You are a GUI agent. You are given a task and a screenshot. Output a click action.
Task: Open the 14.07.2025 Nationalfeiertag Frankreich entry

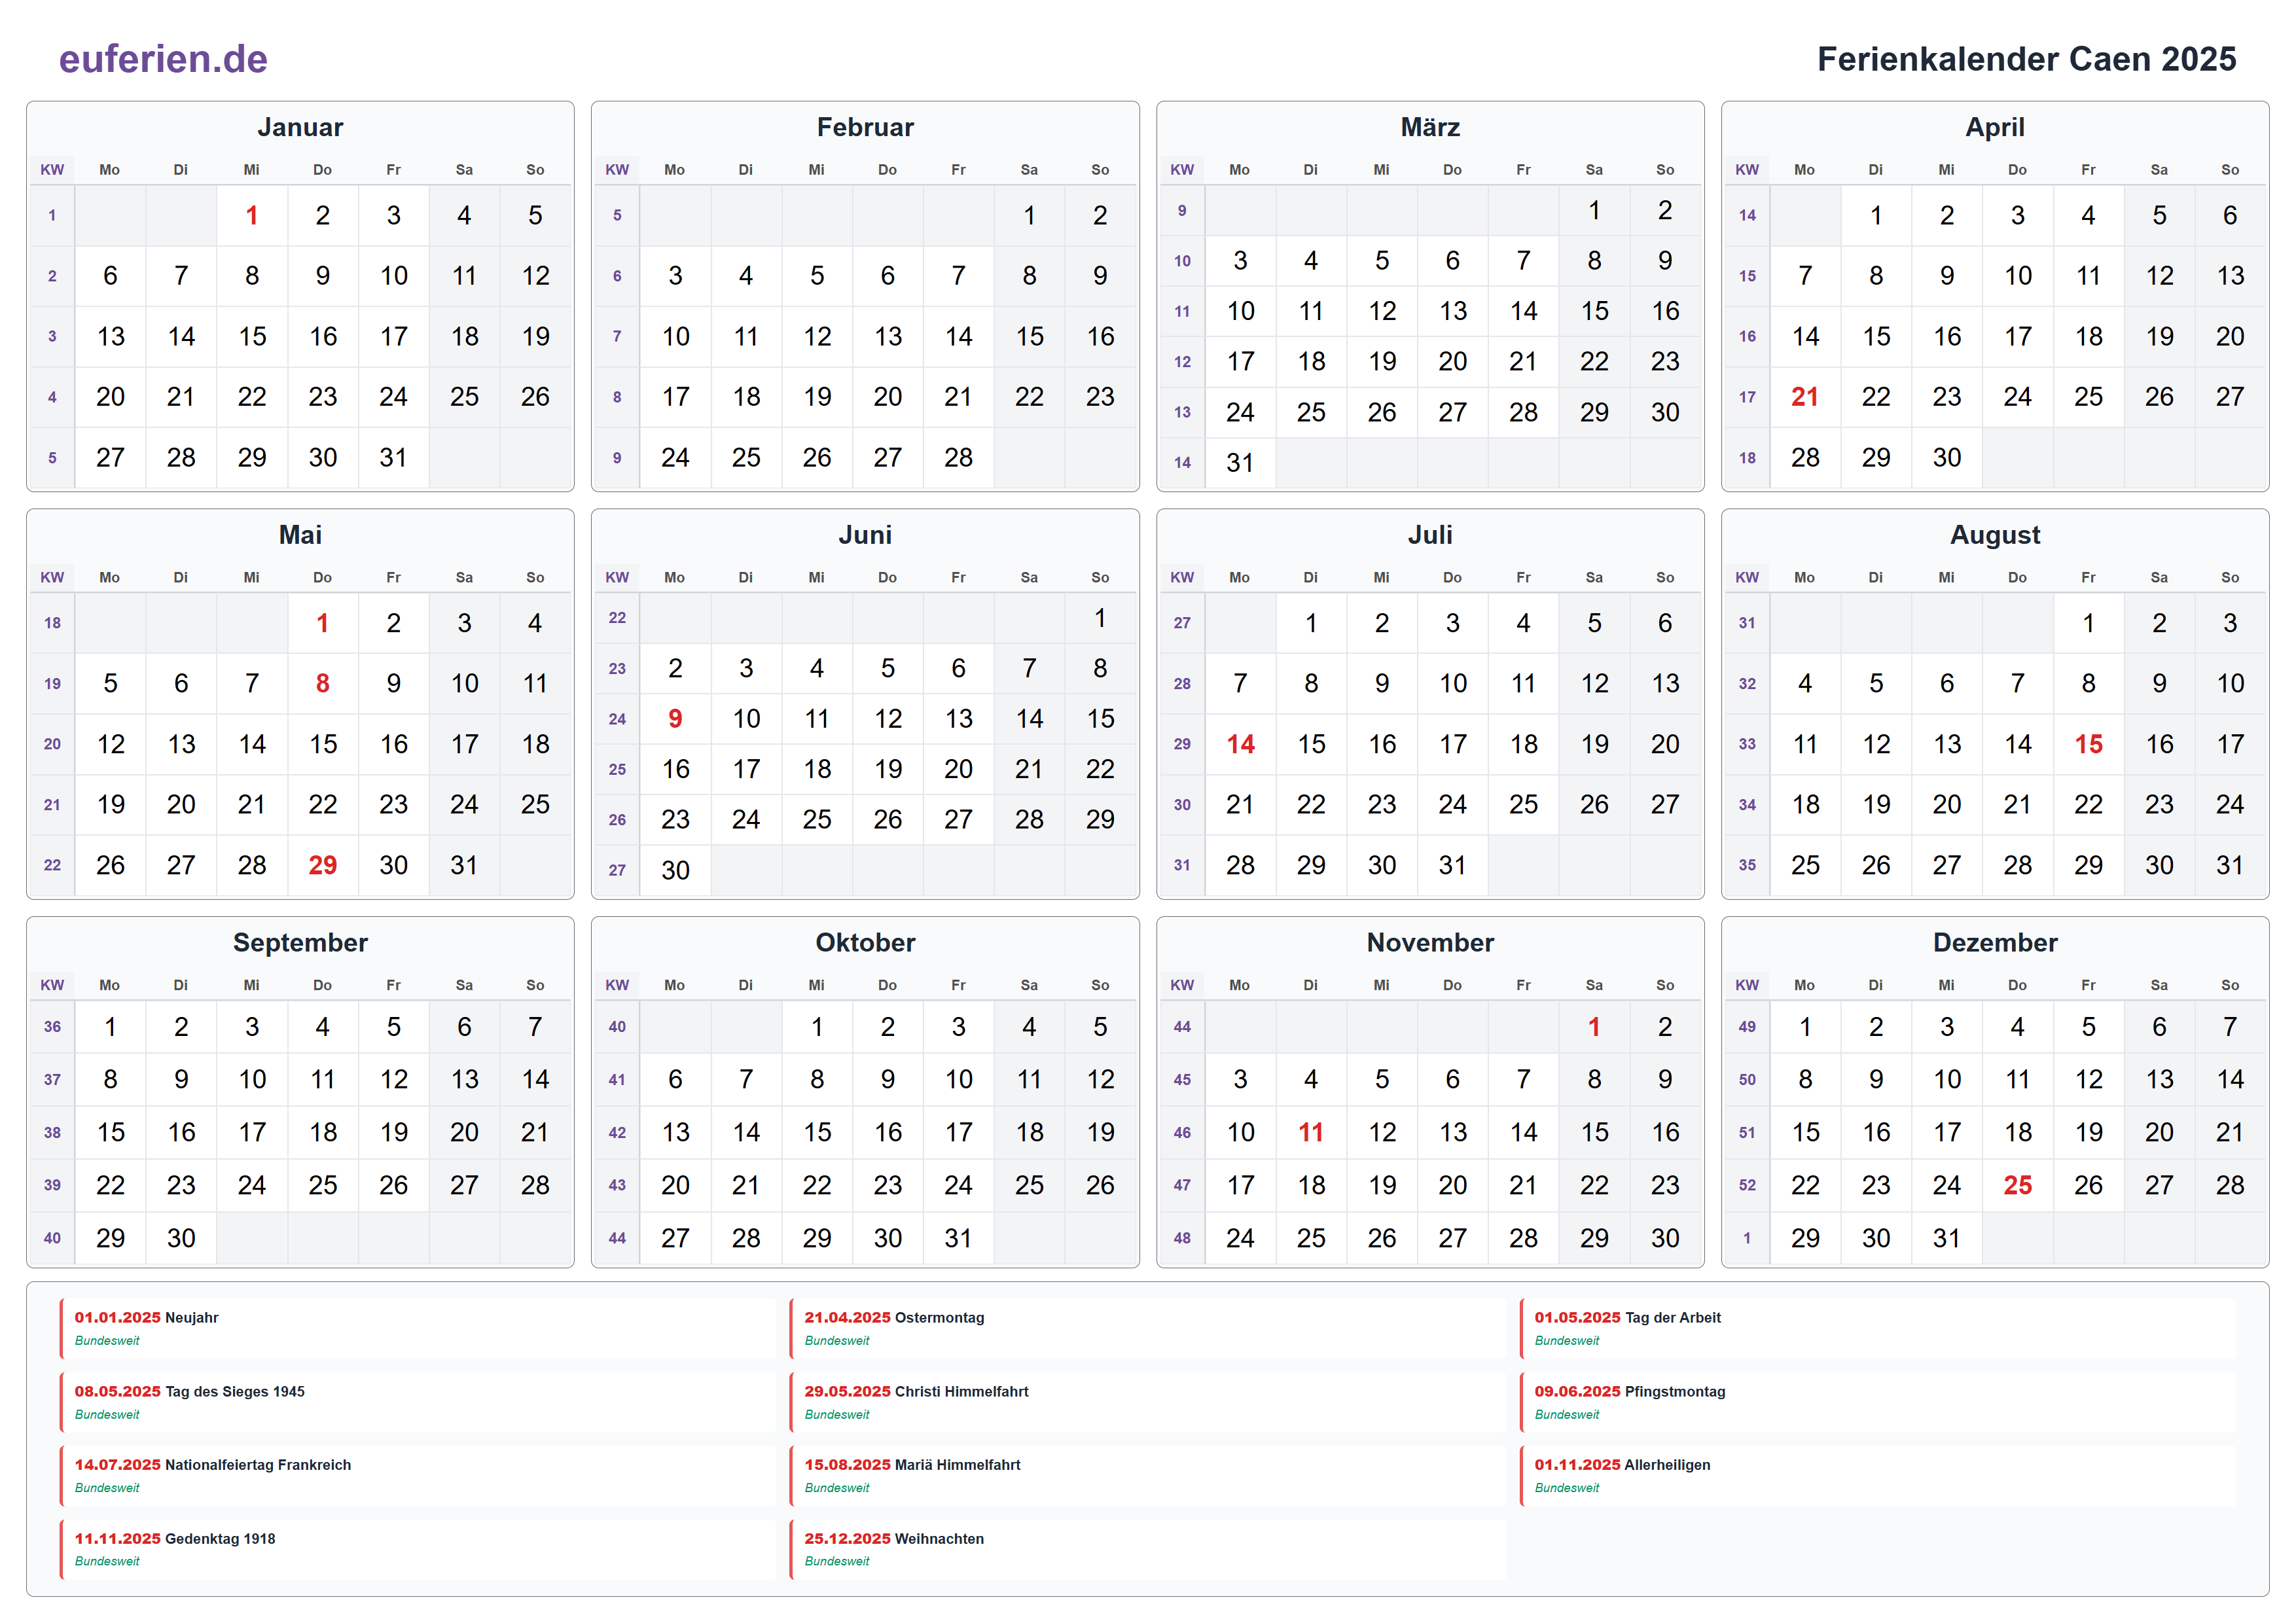(x=417, y=1475)
